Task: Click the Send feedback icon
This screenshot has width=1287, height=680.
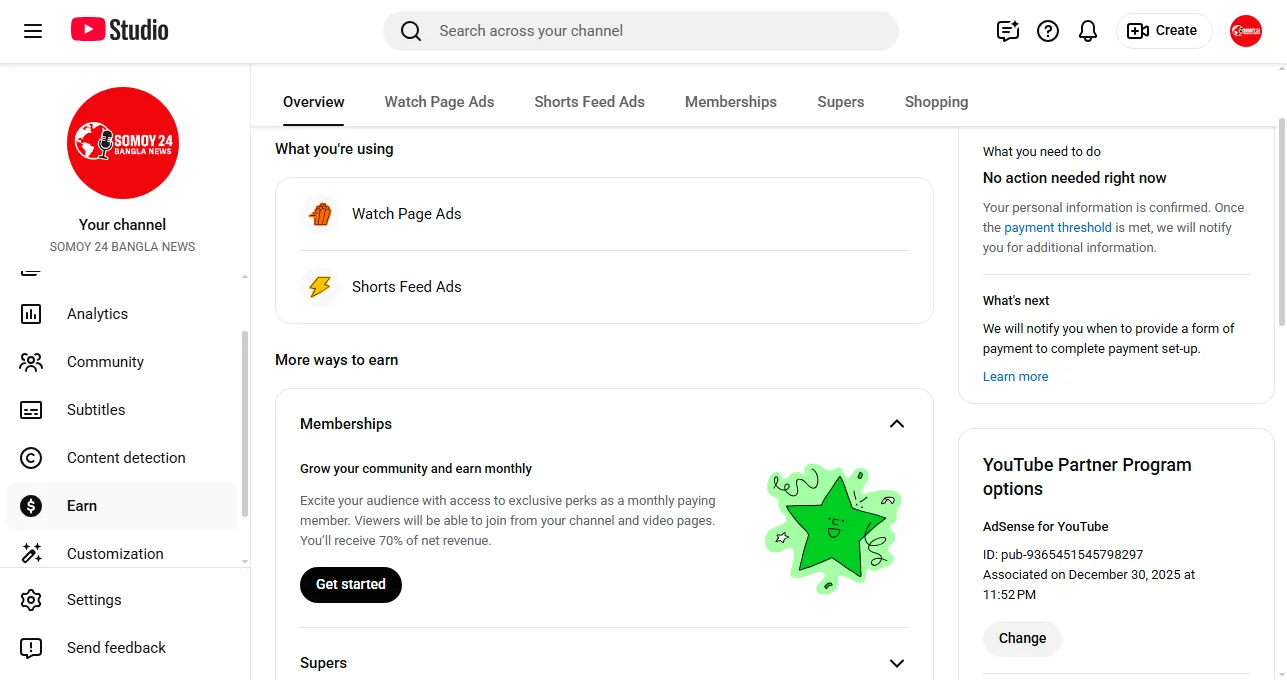Action: pos(31,648)
